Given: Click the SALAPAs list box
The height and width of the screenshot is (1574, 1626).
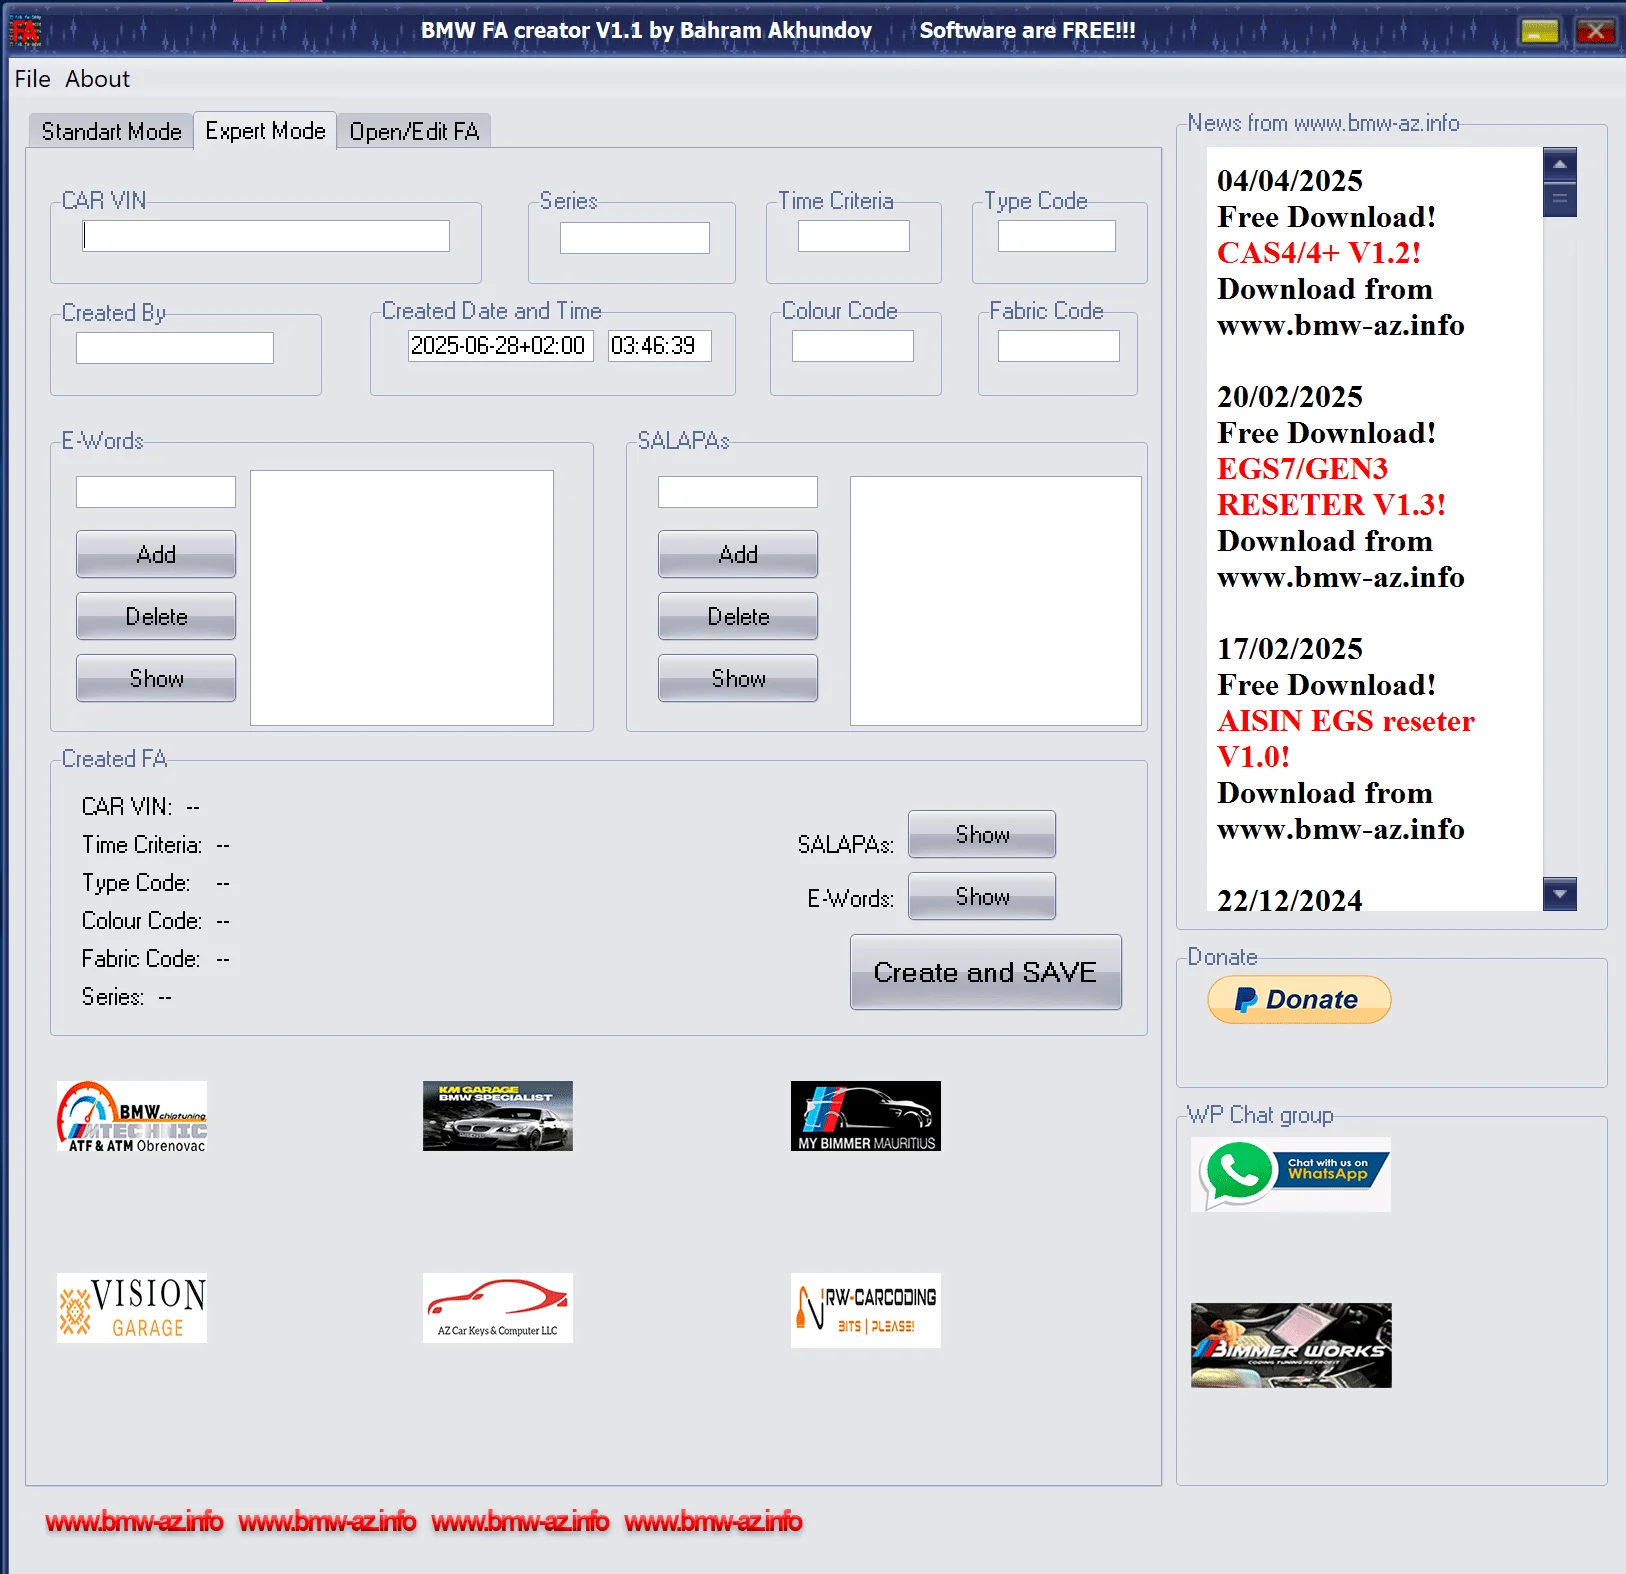Looking at the screenshot, I should pos(995,601).
